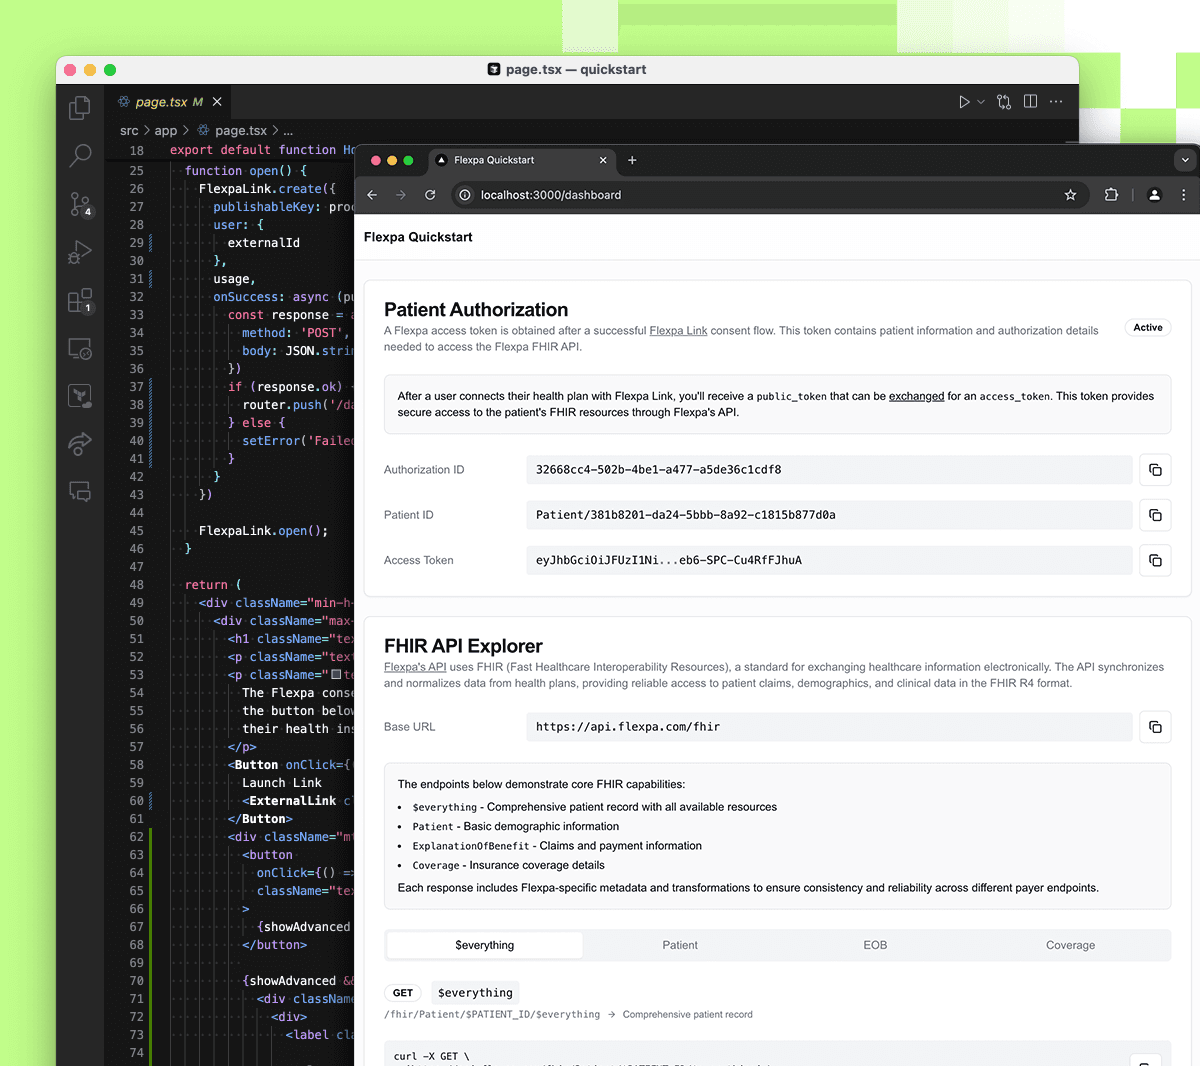Copy the Authorization ID value
The width and height of the screenshot is (1200, 1066).
[x=1155, y=470]
